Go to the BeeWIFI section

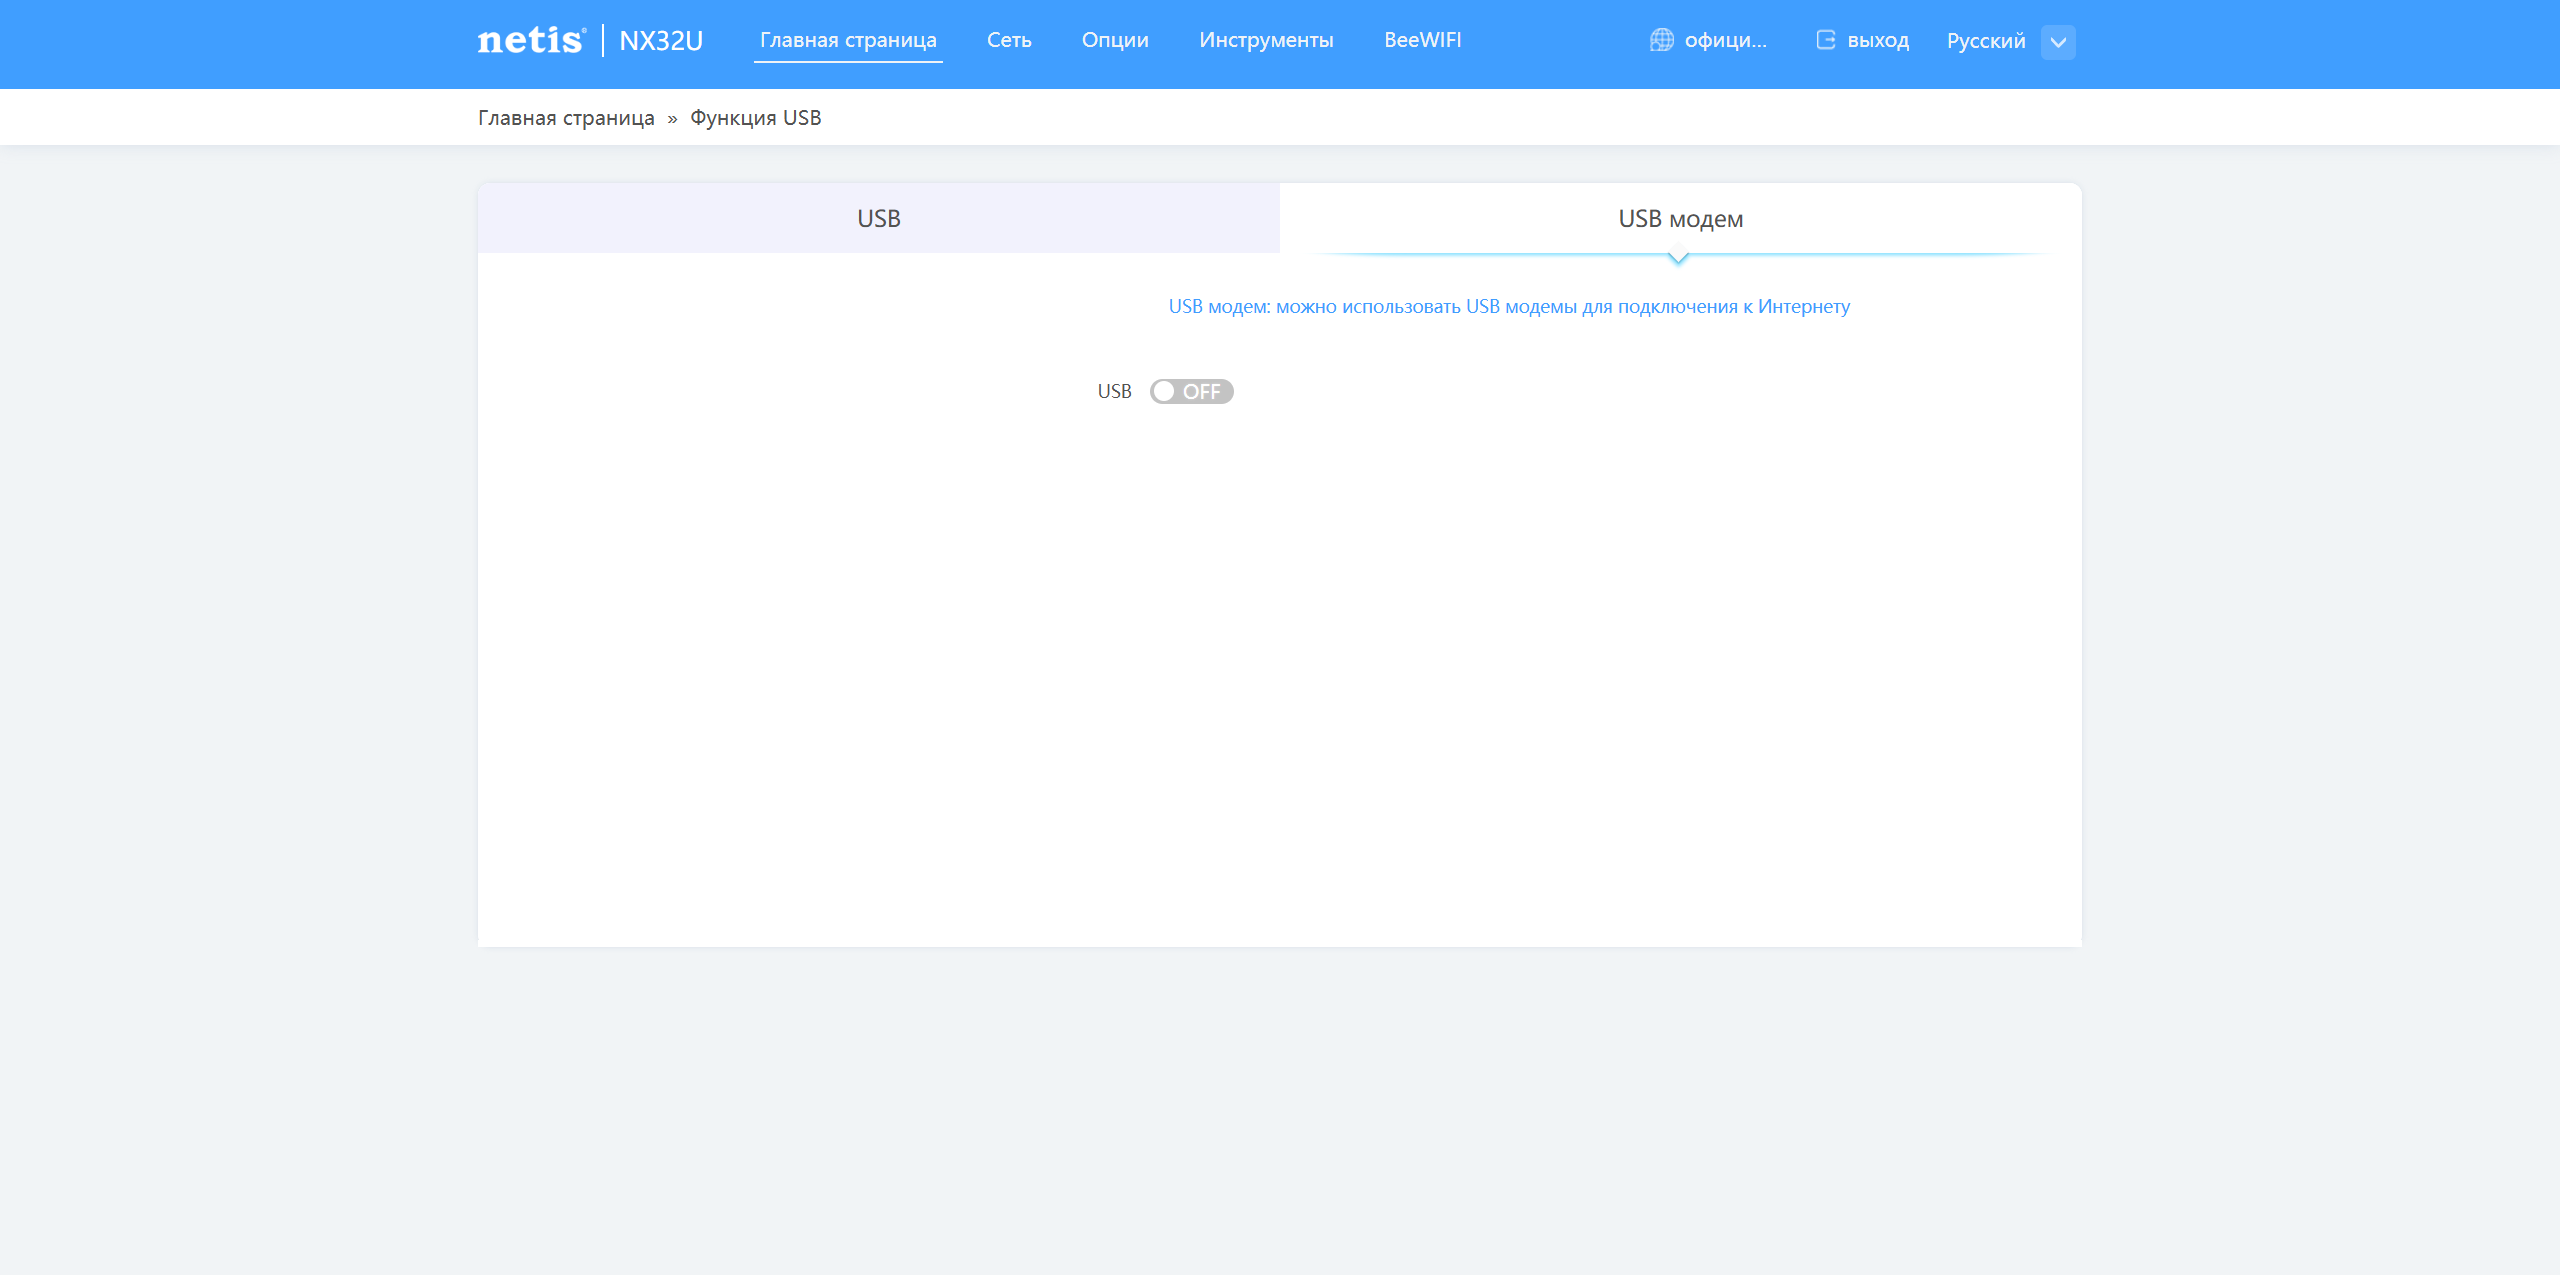pos(1422,40)
